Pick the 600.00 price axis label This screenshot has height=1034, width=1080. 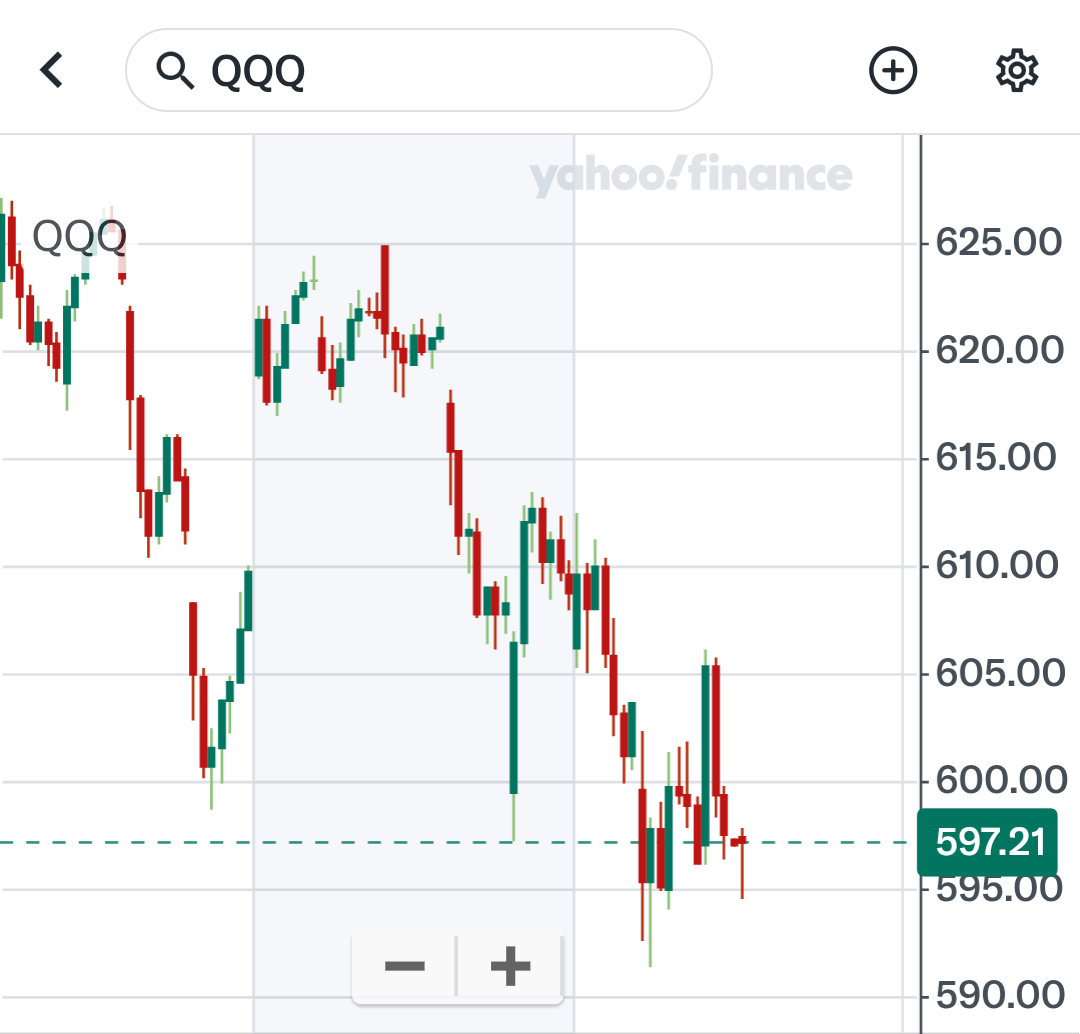tap(996, 781)
